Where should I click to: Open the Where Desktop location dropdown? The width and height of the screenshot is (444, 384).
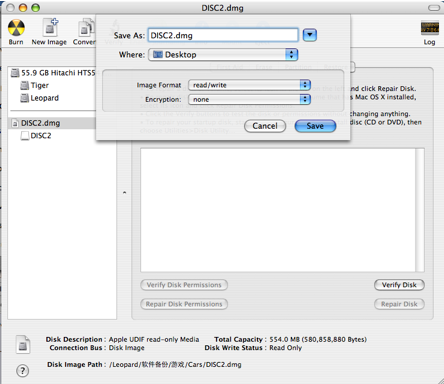click(x=223, y=55)
